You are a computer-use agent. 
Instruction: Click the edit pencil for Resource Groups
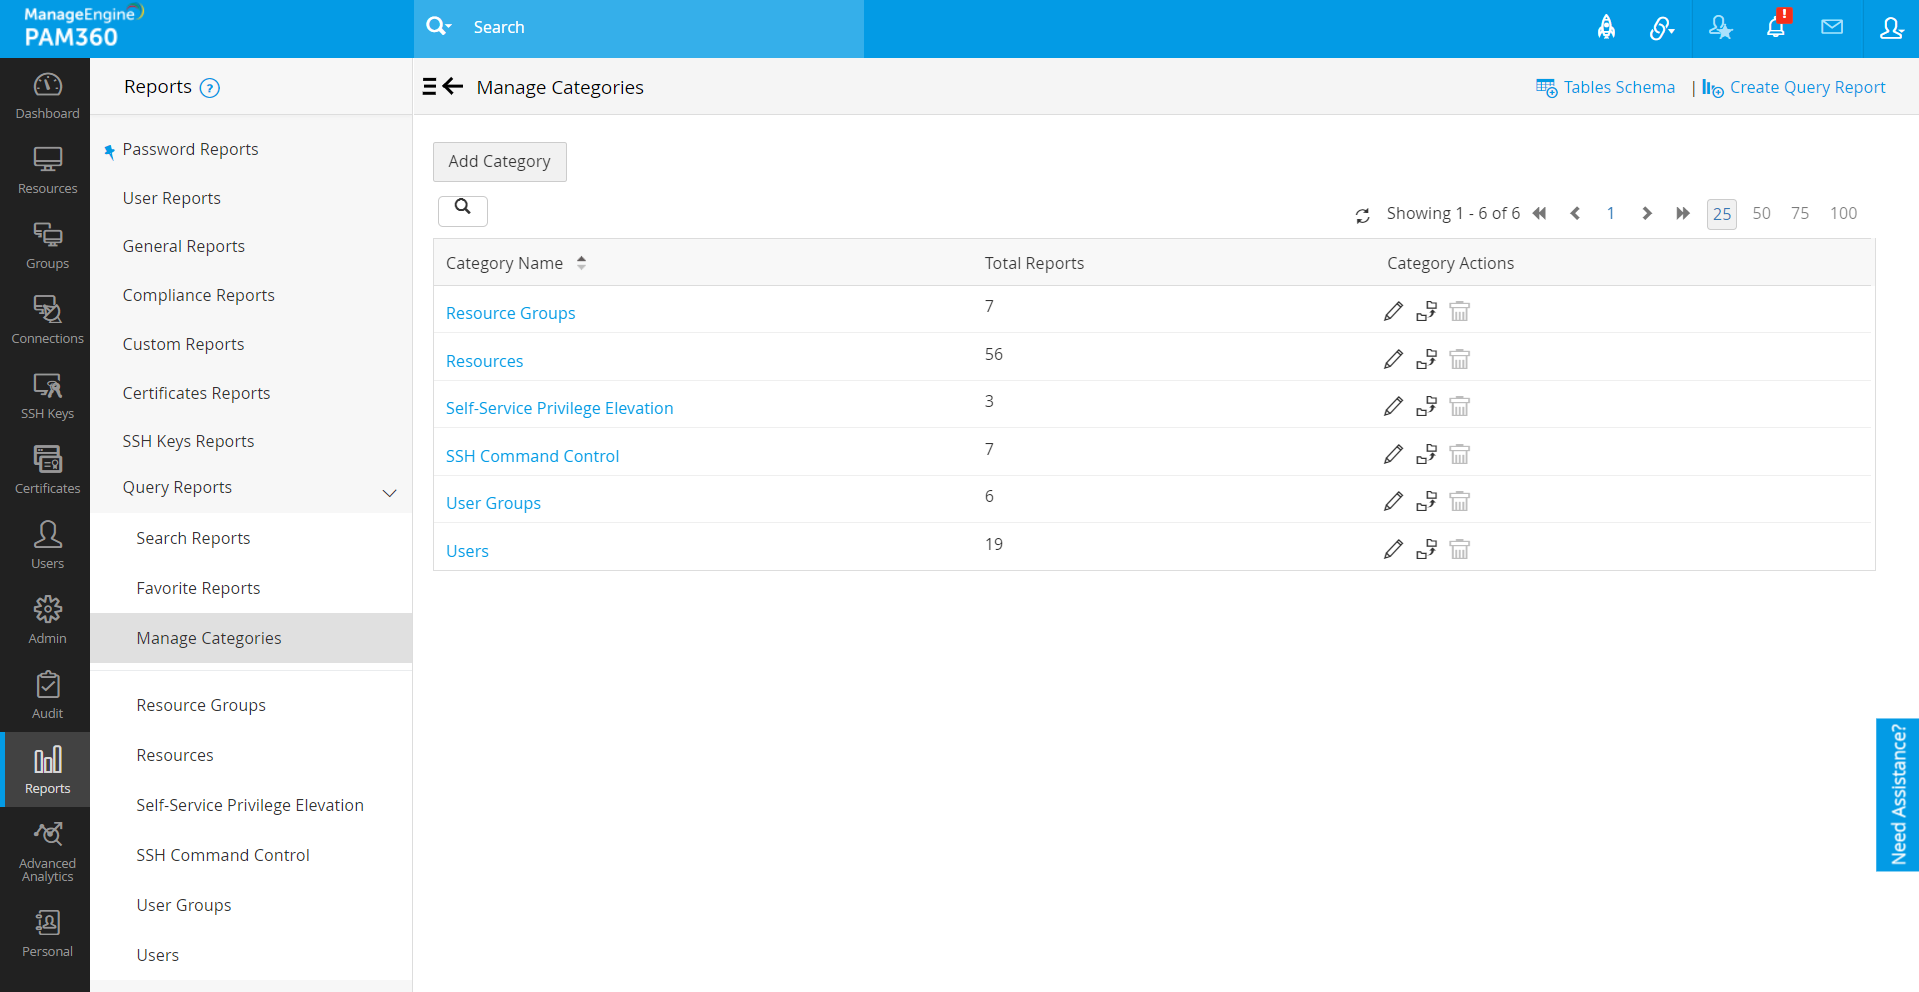(1393, 312)
